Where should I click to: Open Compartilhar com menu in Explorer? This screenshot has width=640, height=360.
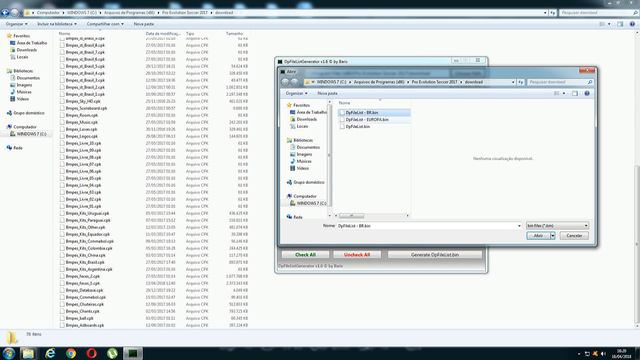pos(105,24)
